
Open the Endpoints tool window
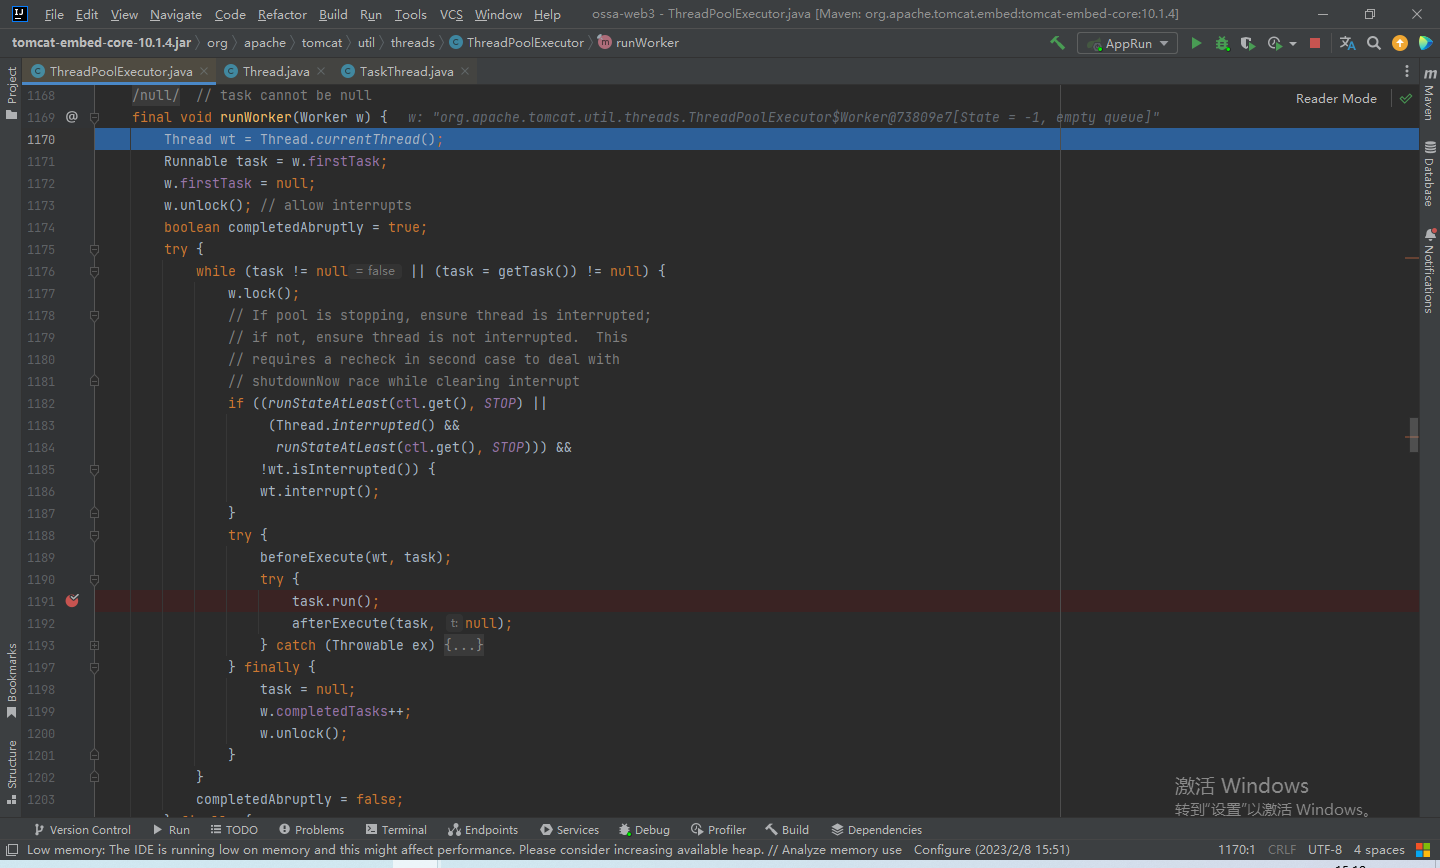point(483,829)
